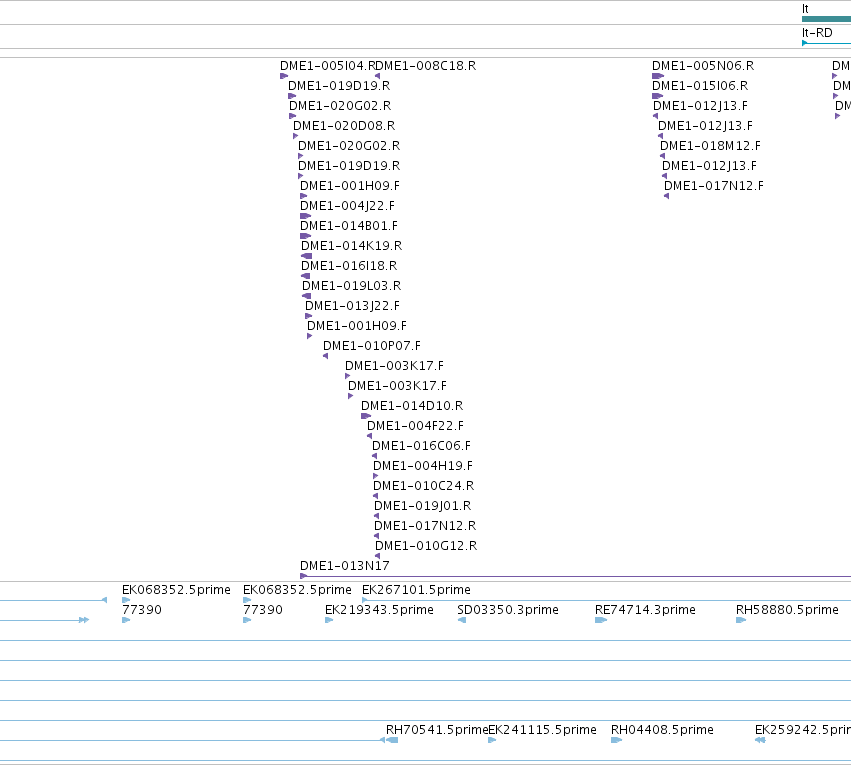Click the purple arrow glyph below DME1-014D10.R

tap(366, 416)
